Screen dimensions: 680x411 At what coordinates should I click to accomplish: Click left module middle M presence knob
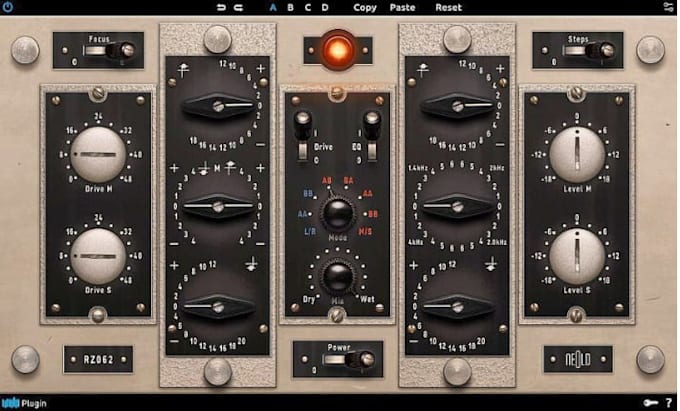click(218, 206)
